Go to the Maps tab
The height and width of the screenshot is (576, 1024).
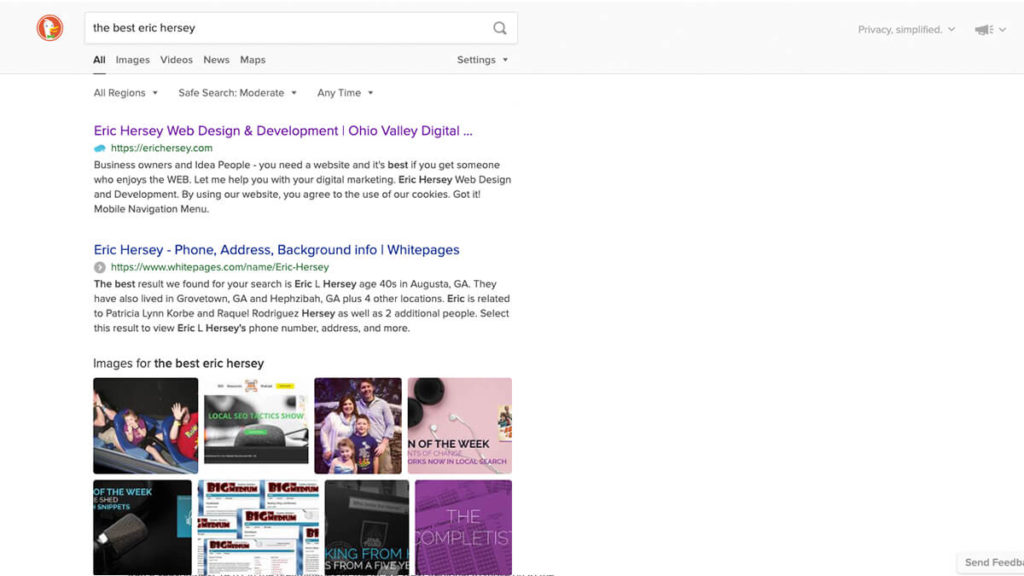(253, 60)
